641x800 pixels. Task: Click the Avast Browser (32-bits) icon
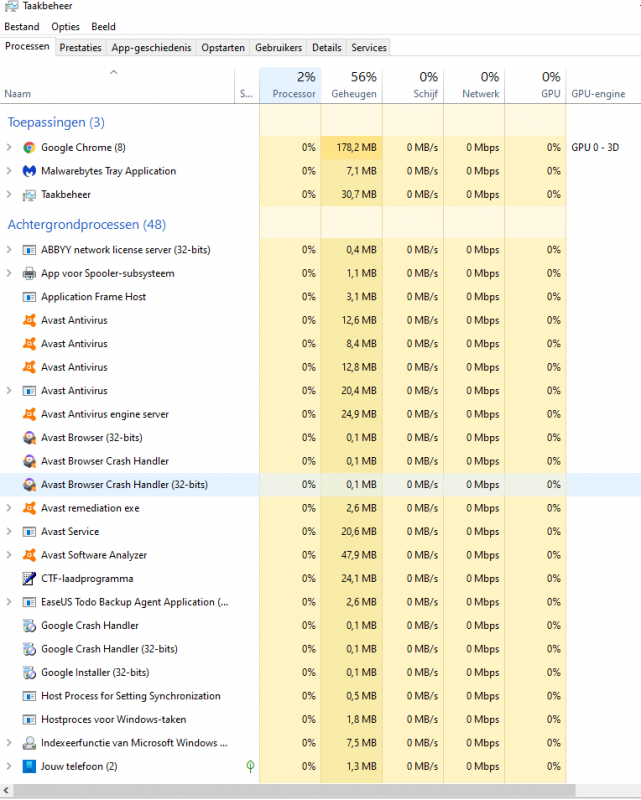click(x=30, y=438)
